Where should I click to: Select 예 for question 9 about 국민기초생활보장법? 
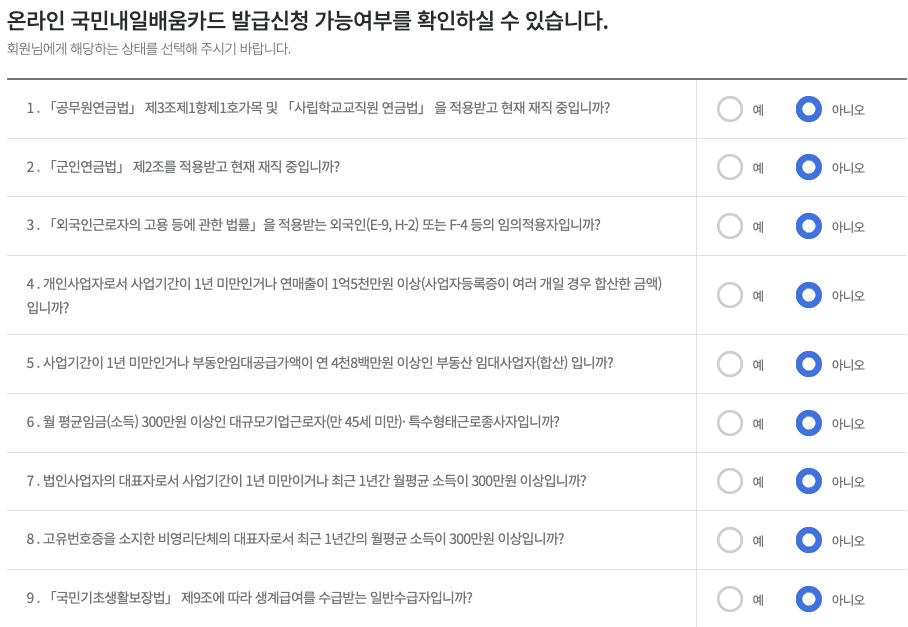click(731, 598)
